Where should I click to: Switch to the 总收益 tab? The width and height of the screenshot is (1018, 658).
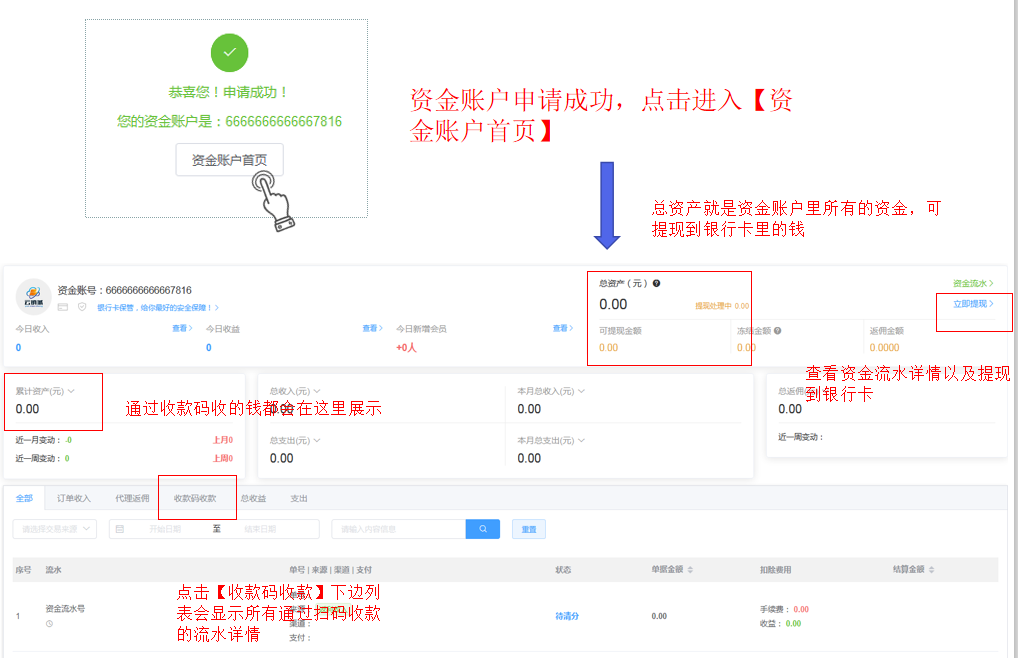click(253, 498)
